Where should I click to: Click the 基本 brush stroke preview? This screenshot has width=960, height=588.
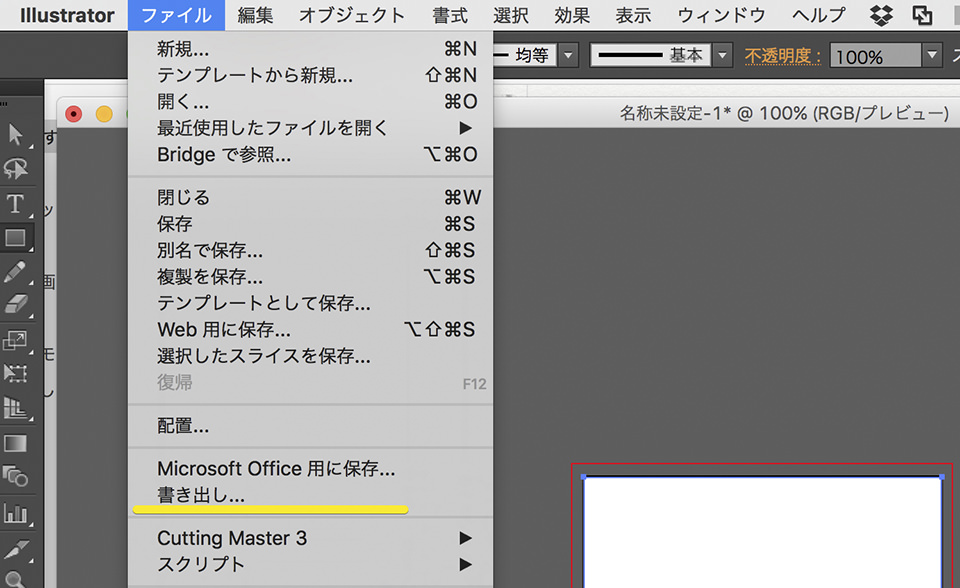coord(651,56)
